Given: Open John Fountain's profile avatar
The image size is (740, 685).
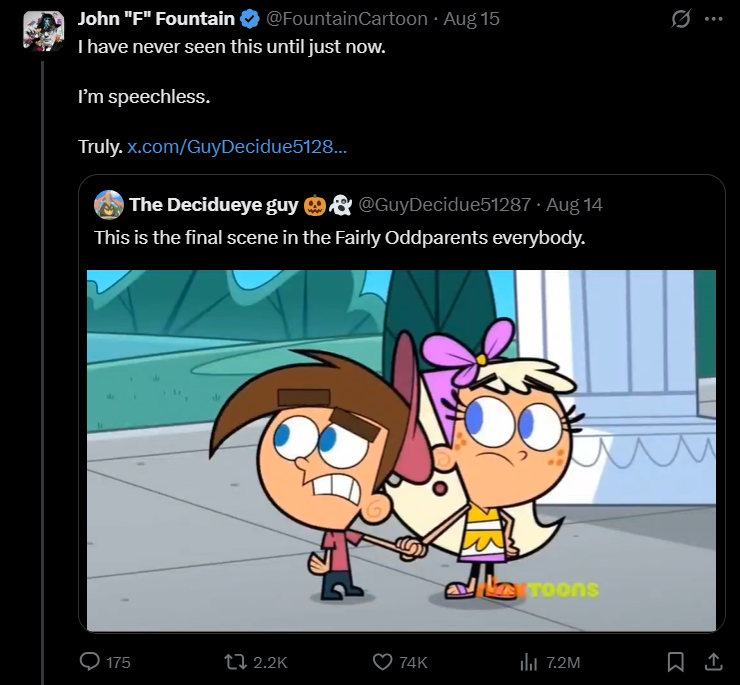Looking at the screenshot, I should 43,31.
